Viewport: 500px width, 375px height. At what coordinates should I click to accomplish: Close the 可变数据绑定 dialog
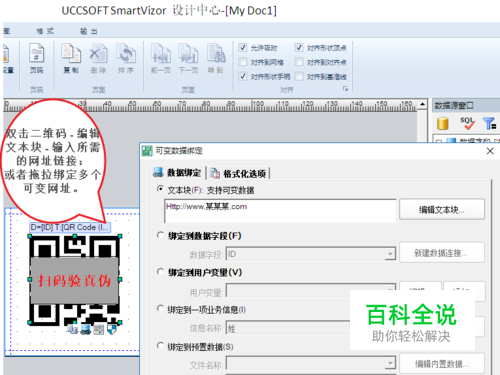click(x=490, y=151)
